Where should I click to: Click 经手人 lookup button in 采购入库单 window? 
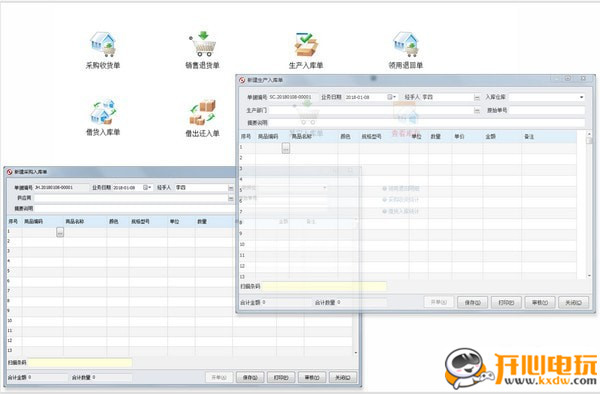click(x=231, y=188)
